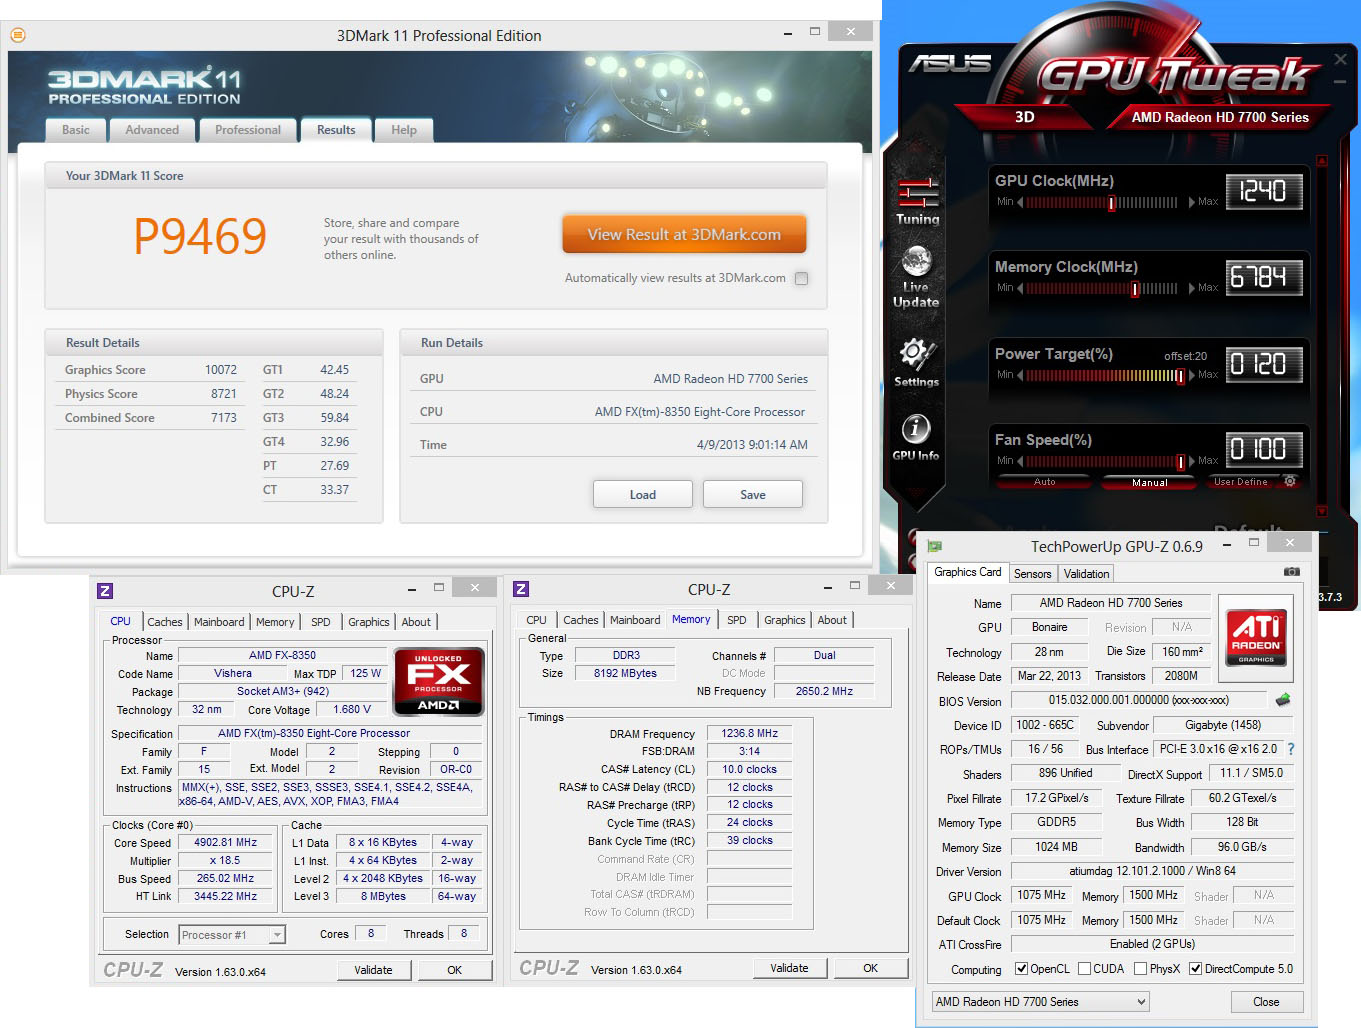
Task: Click the GPU Clock increase (Max) arrow
Action: (1192, 202)
